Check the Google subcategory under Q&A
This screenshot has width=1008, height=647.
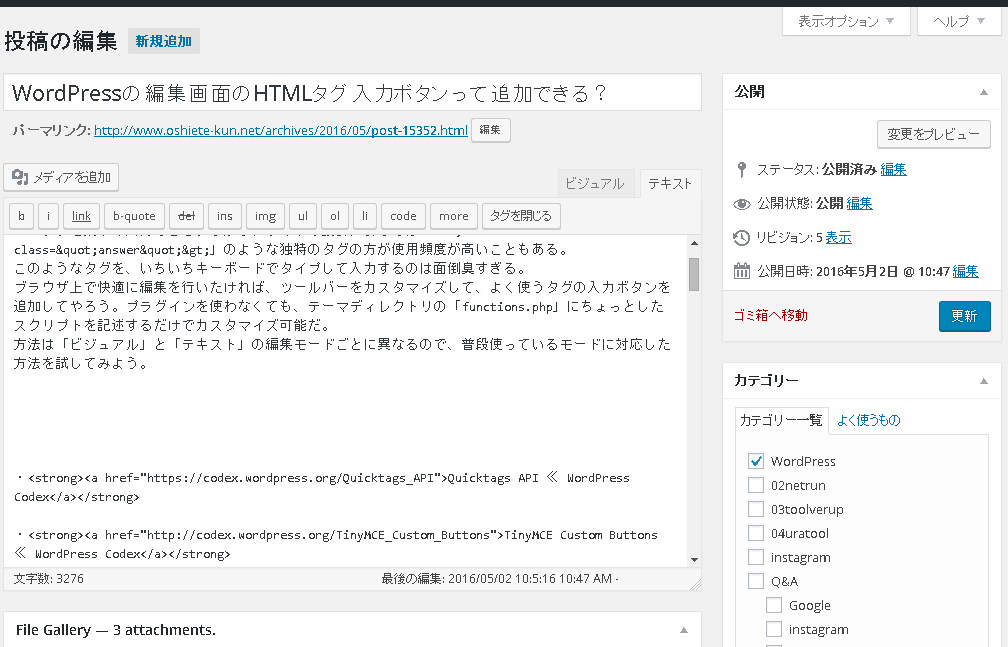(x=774, y=605)
